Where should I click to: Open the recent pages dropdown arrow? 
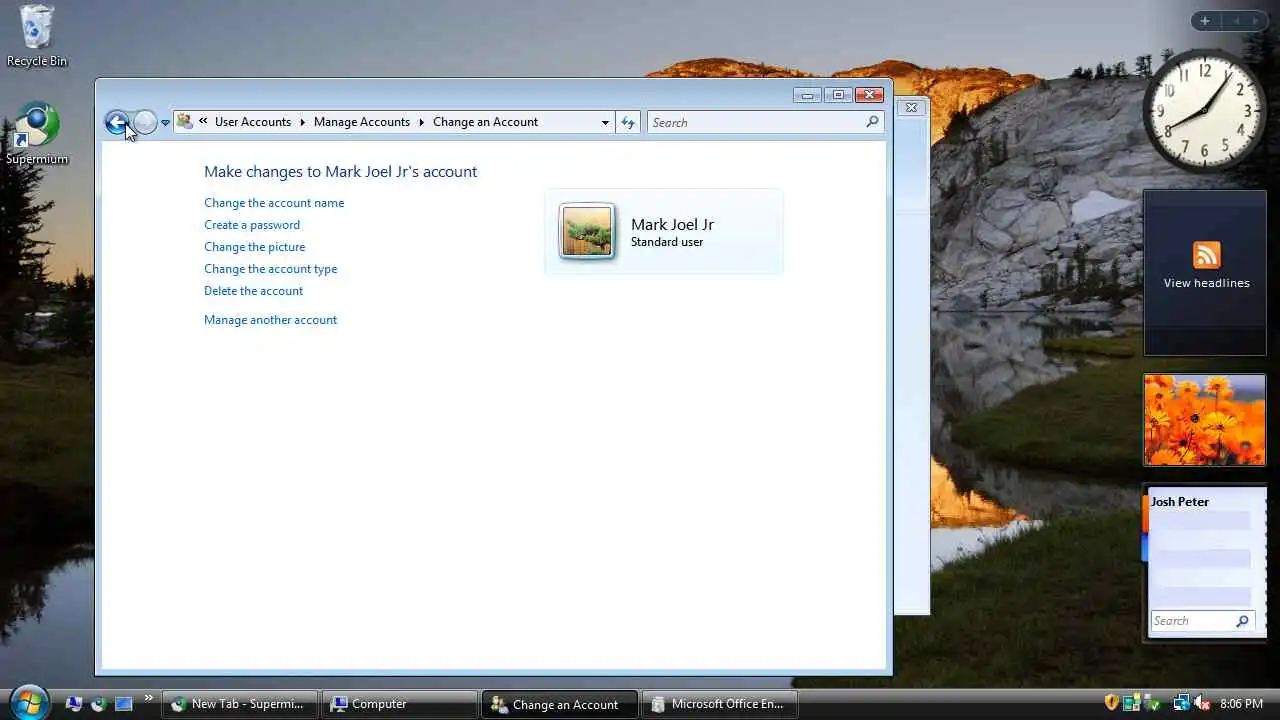pos(165,123)
